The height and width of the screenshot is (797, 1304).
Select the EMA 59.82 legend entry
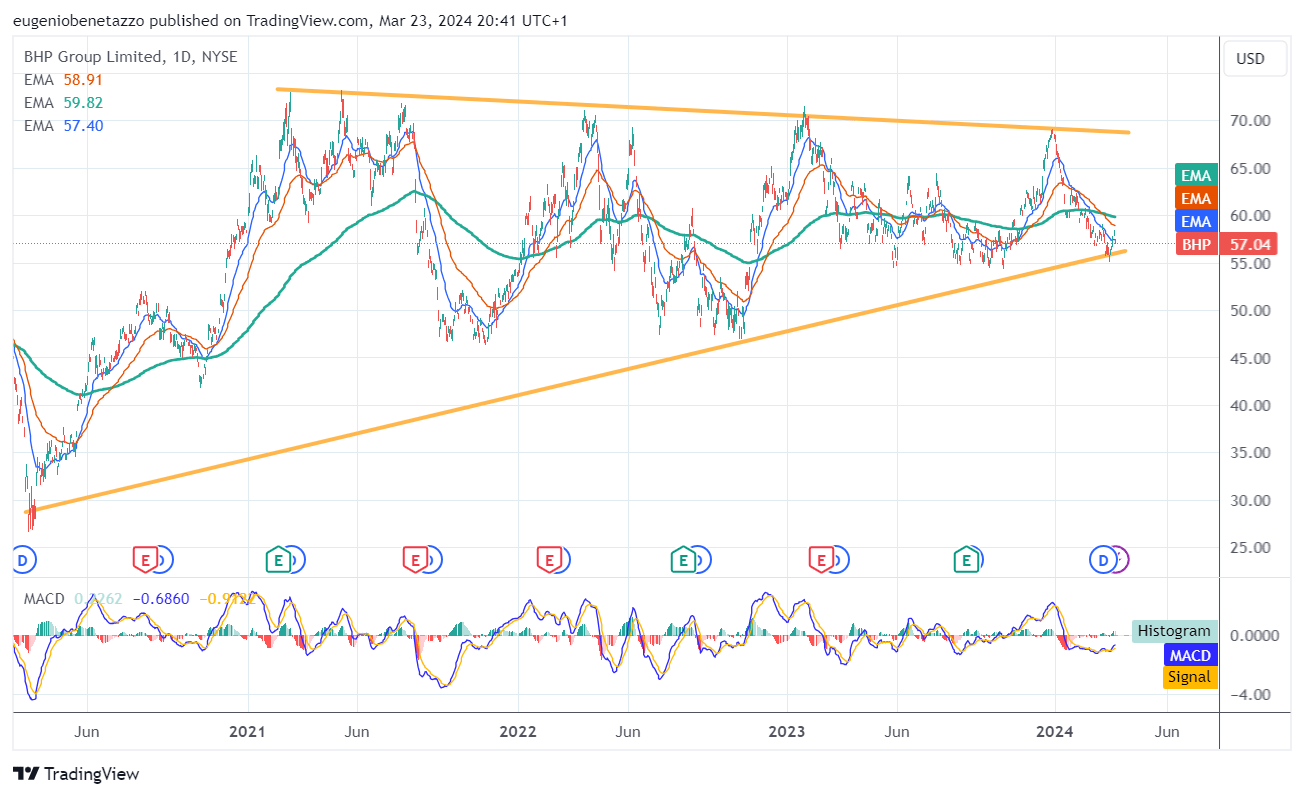pos(63,103)
